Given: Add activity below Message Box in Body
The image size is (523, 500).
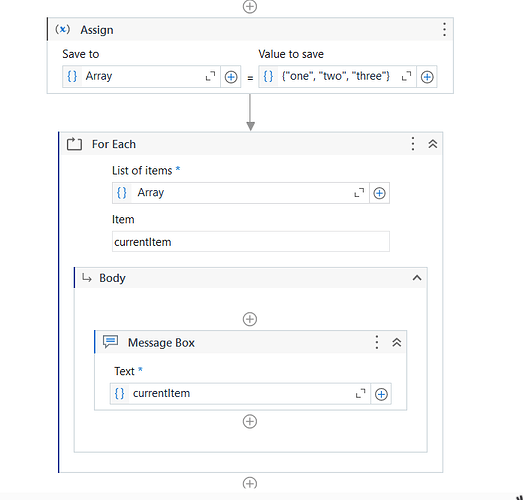Looking at the screenshot, I should 250,421.
